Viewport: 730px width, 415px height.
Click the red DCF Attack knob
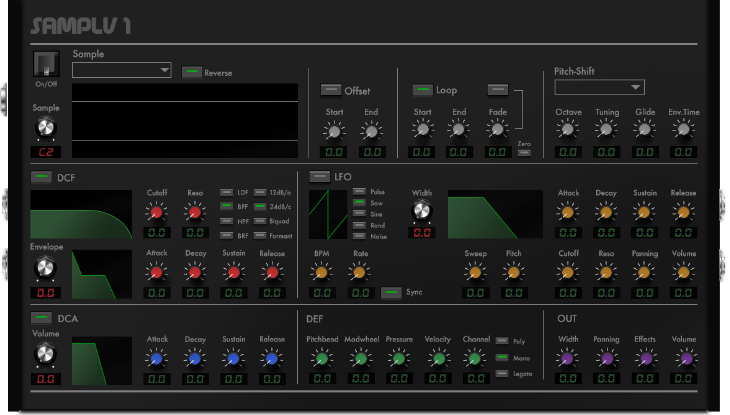point(156,272)
